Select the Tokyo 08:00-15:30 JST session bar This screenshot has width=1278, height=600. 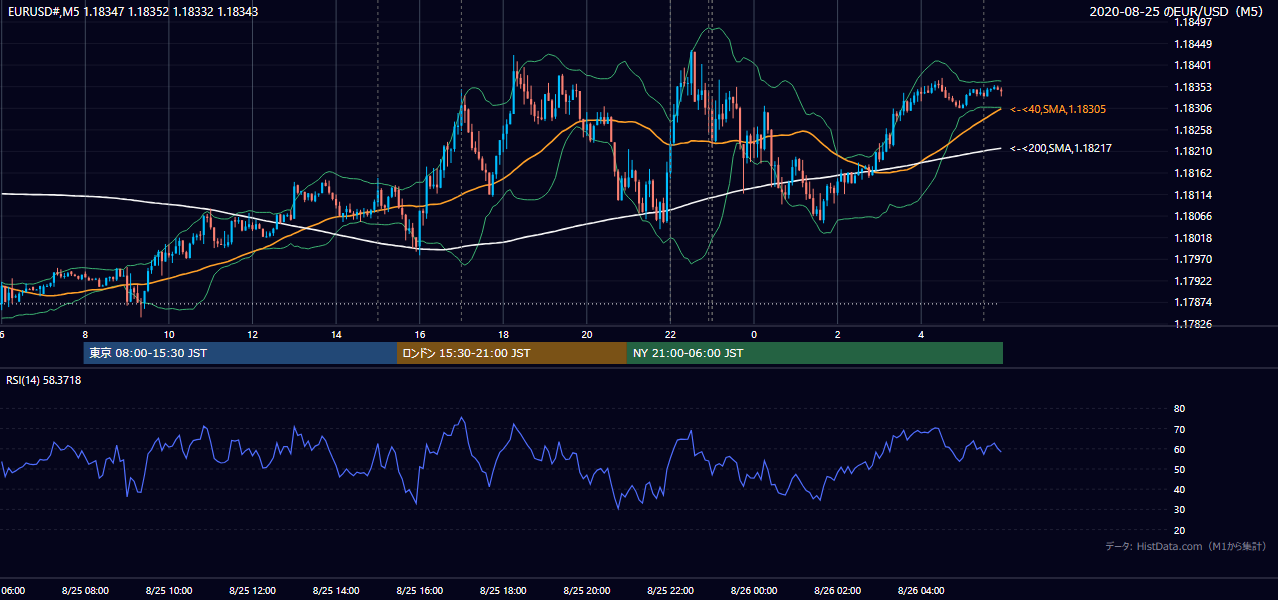pos(240,353)
